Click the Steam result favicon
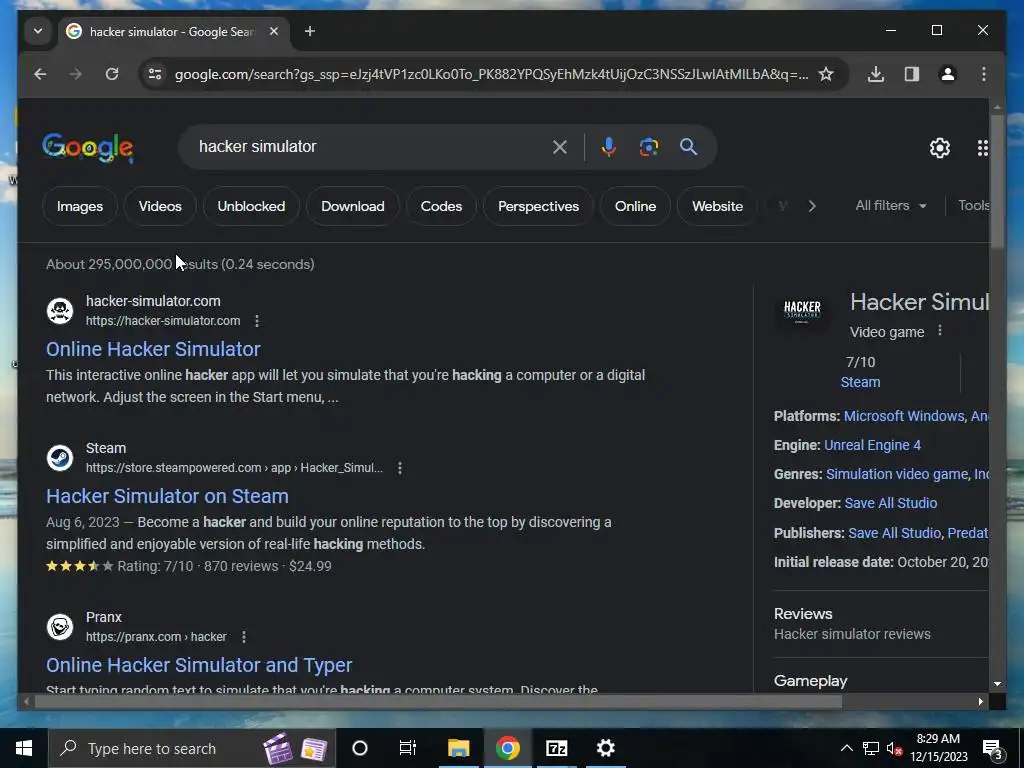This screenshot has width=1024, height=768. [60, 458]
